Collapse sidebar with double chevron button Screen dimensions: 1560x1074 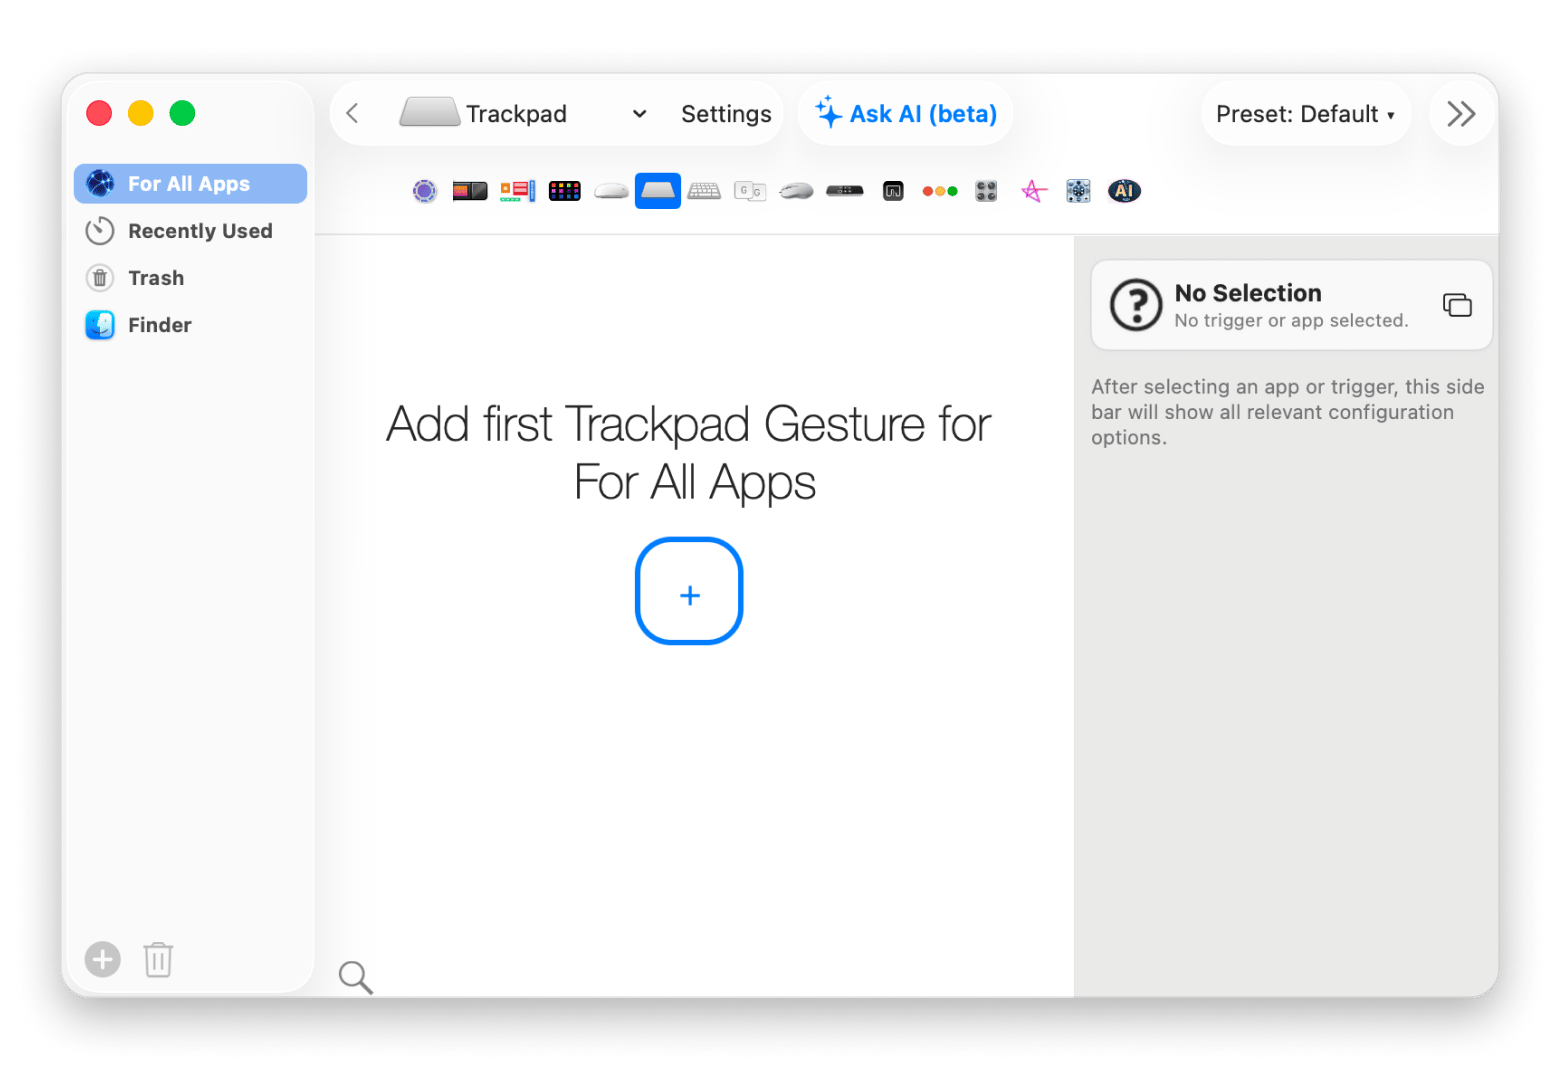(1461, 114)
